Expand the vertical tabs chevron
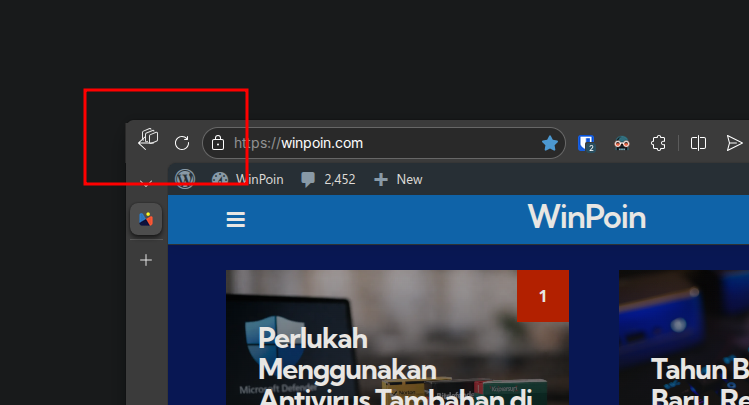Viewport: 749px width, 405px height. point(146,183)
